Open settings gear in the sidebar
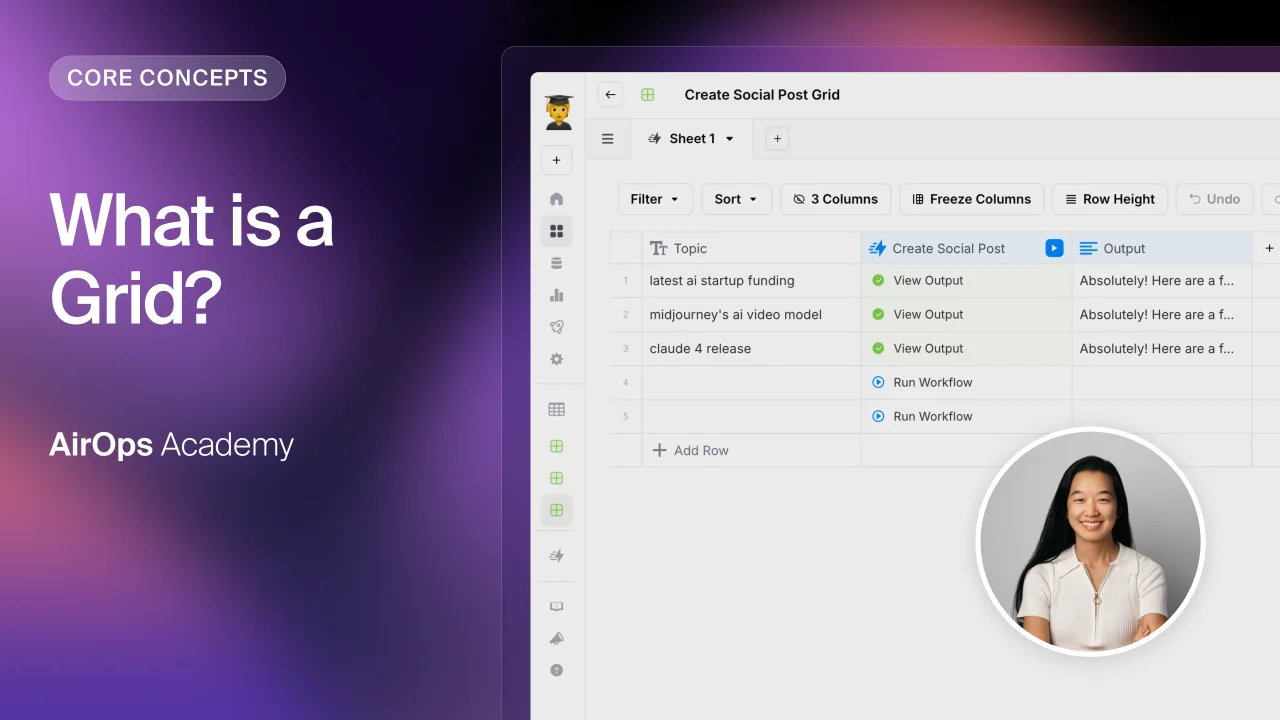The image size is (1280, 720). pyautogui.click(x=557, y=359)
